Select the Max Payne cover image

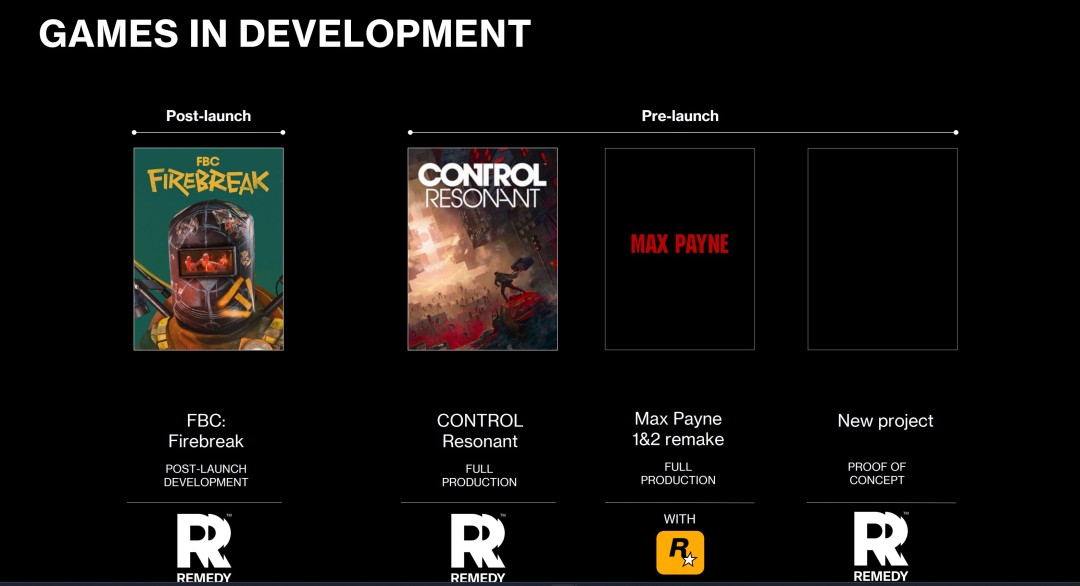pyautogui.click(x=680, y=249)
